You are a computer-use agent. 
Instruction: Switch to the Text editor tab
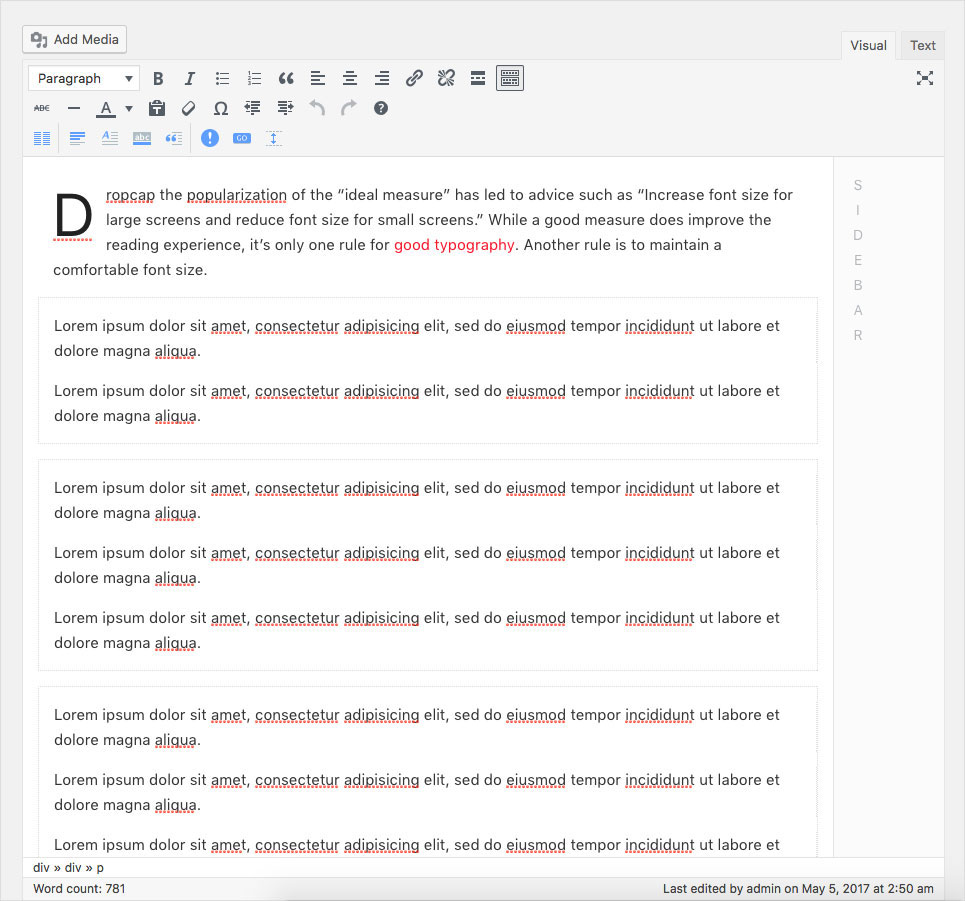coord(922,45)
